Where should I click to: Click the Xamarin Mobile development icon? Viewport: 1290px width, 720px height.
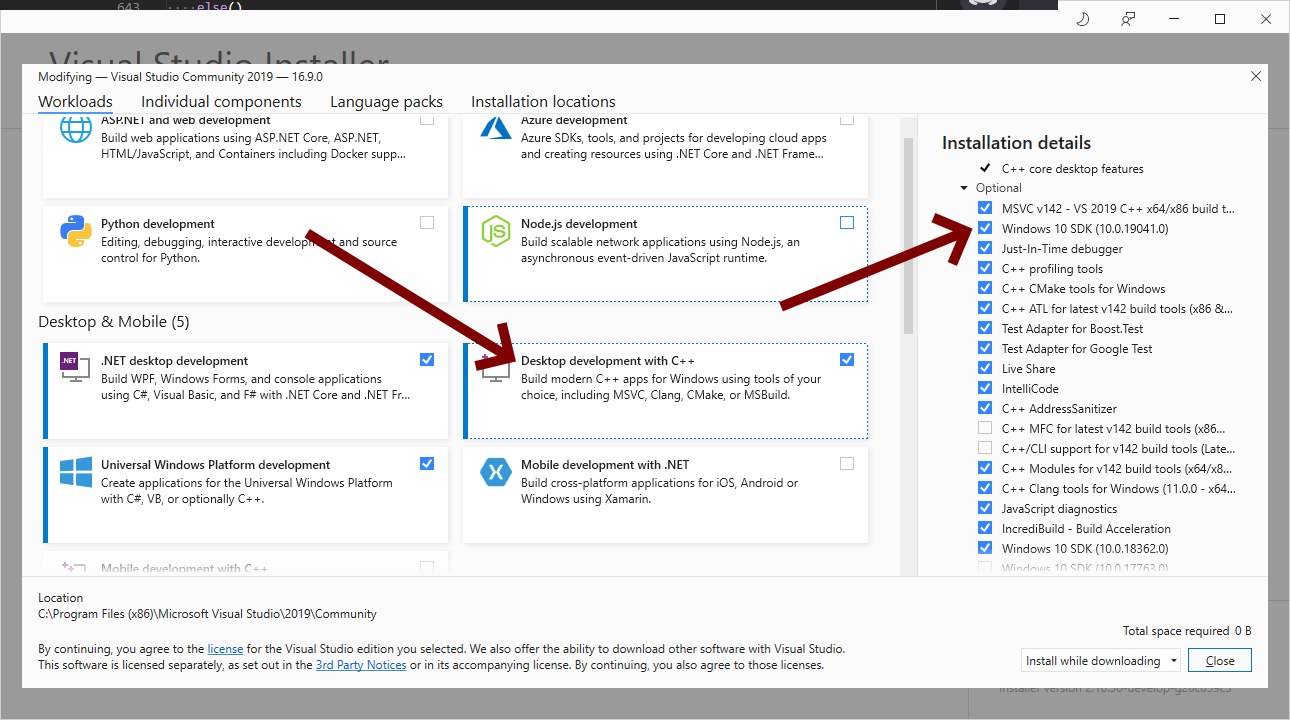coord(496,472)
